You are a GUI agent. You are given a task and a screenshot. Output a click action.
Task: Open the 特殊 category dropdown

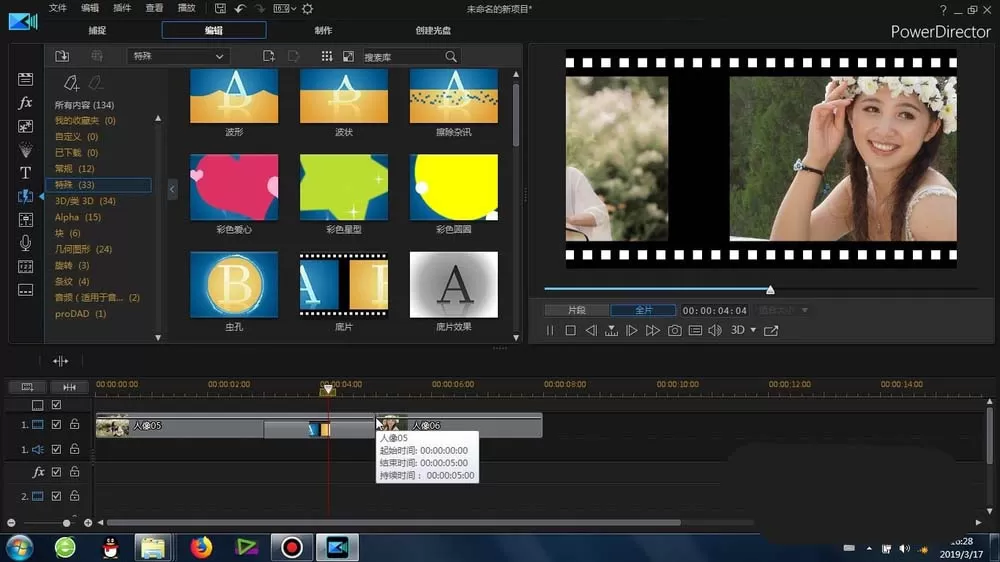tap(178, 56)
